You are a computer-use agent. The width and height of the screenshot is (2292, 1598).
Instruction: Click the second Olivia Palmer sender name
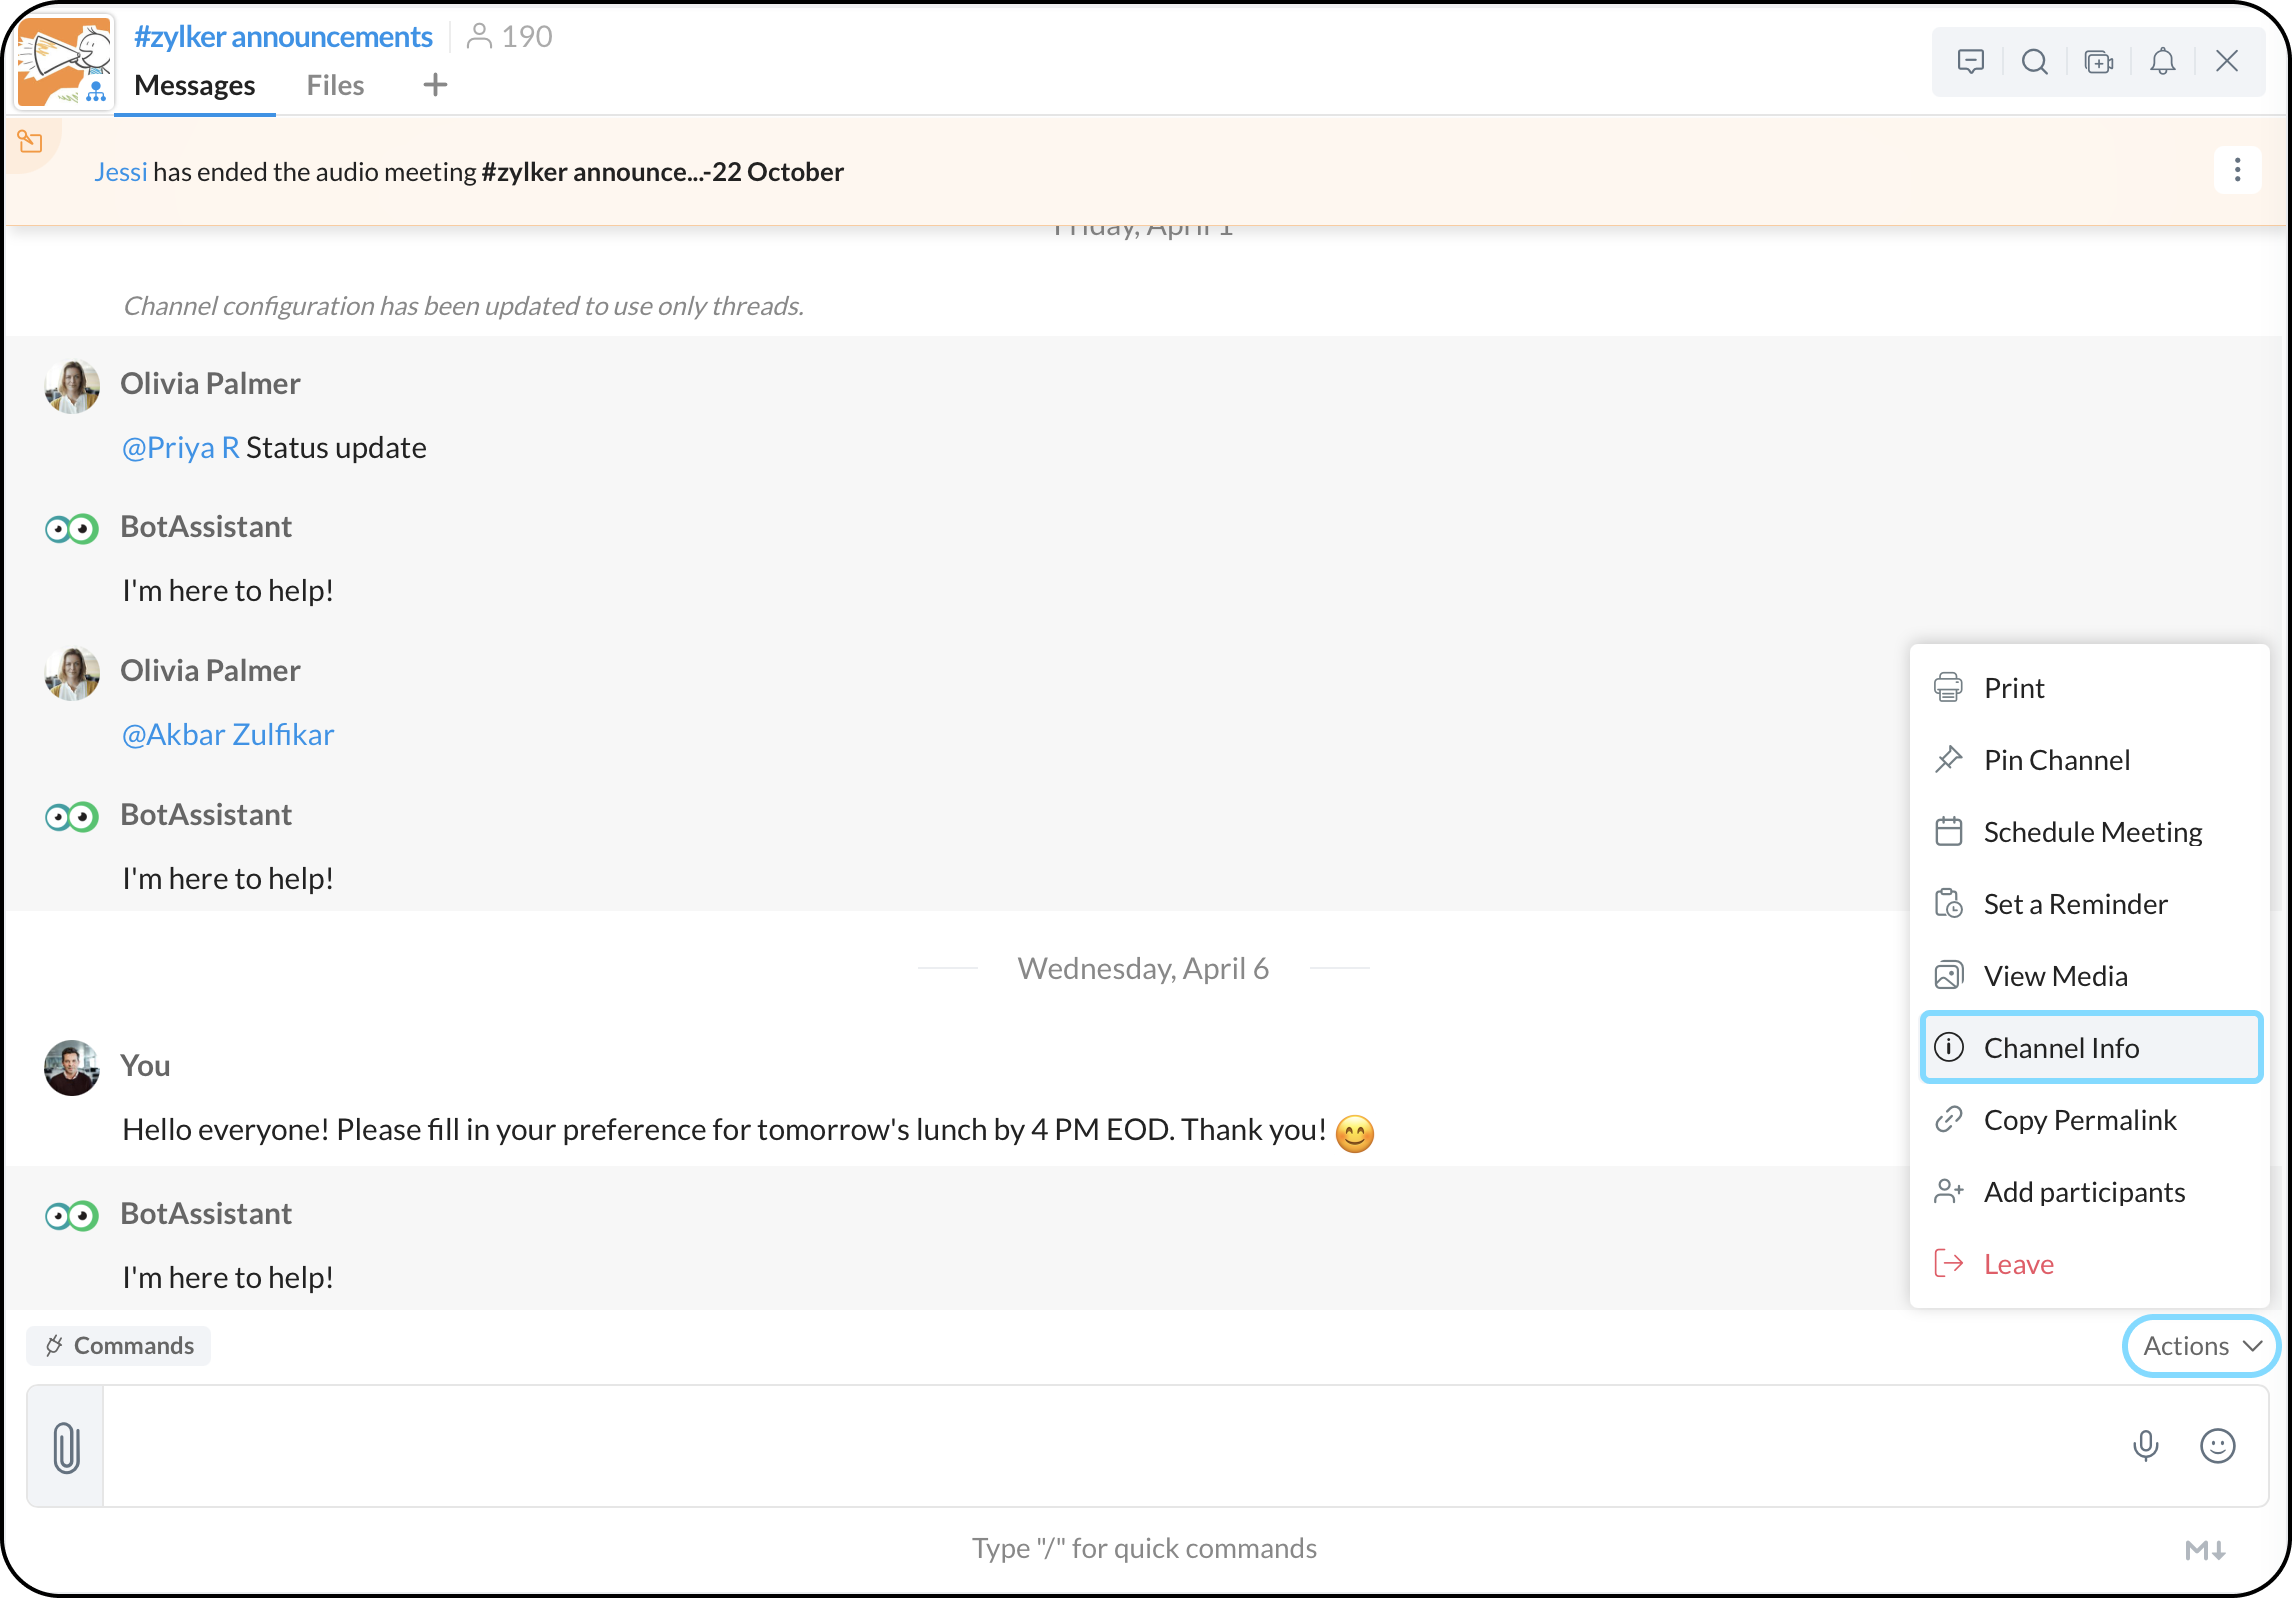(210, 671)
